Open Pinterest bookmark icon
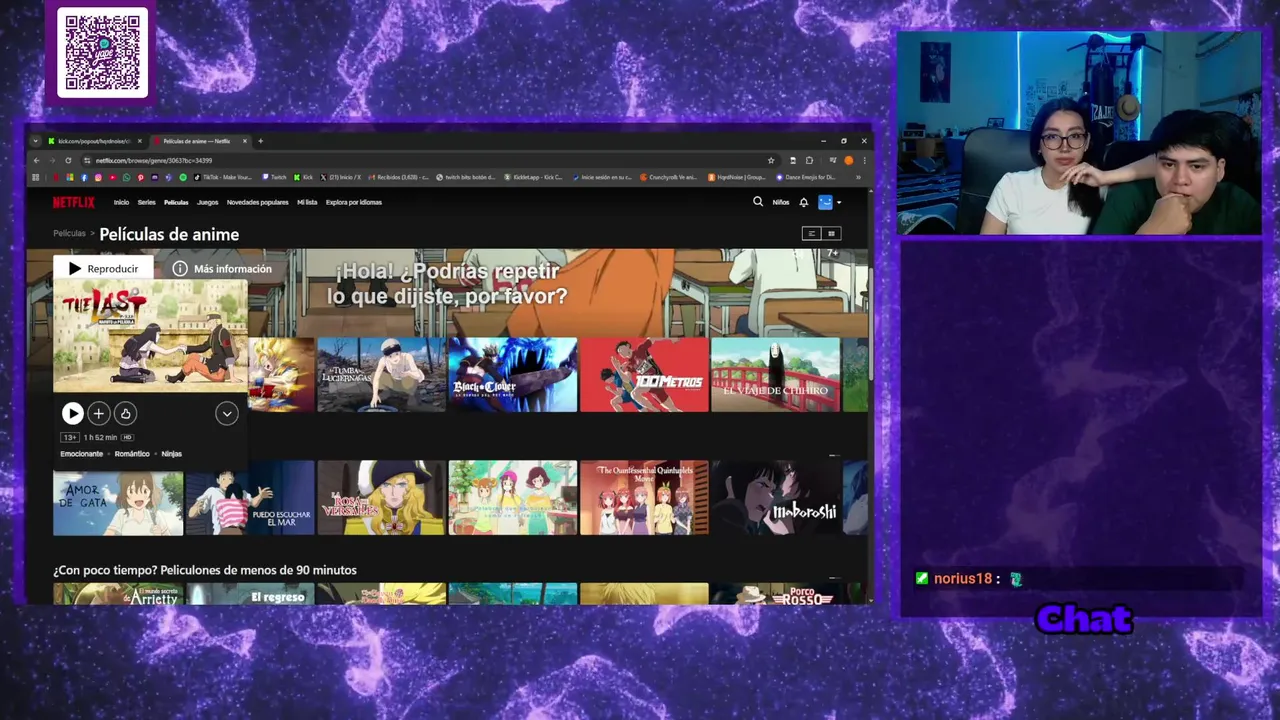1280x720 pixels. [x=141, y=177]
